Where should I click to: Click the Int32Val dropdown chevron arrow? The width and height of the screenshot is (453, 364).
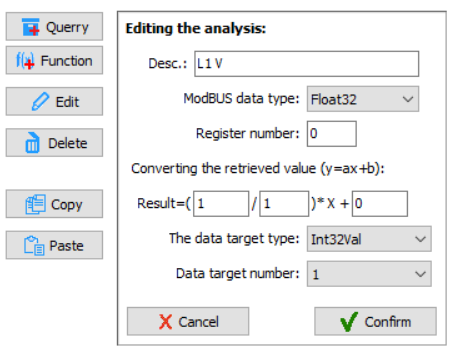pos(420,239)
